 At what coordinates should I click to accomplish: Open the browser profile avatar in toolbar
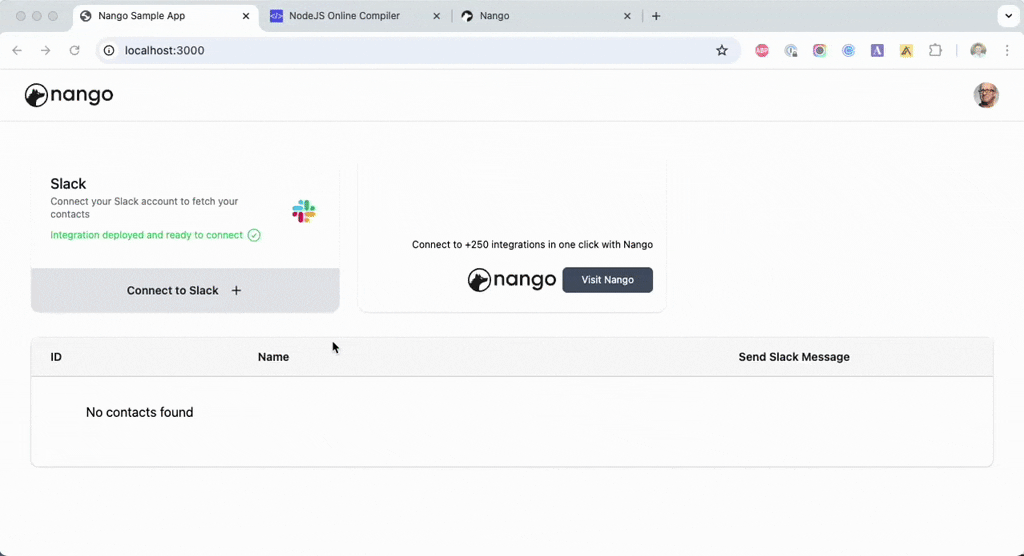tap(978, 50)
